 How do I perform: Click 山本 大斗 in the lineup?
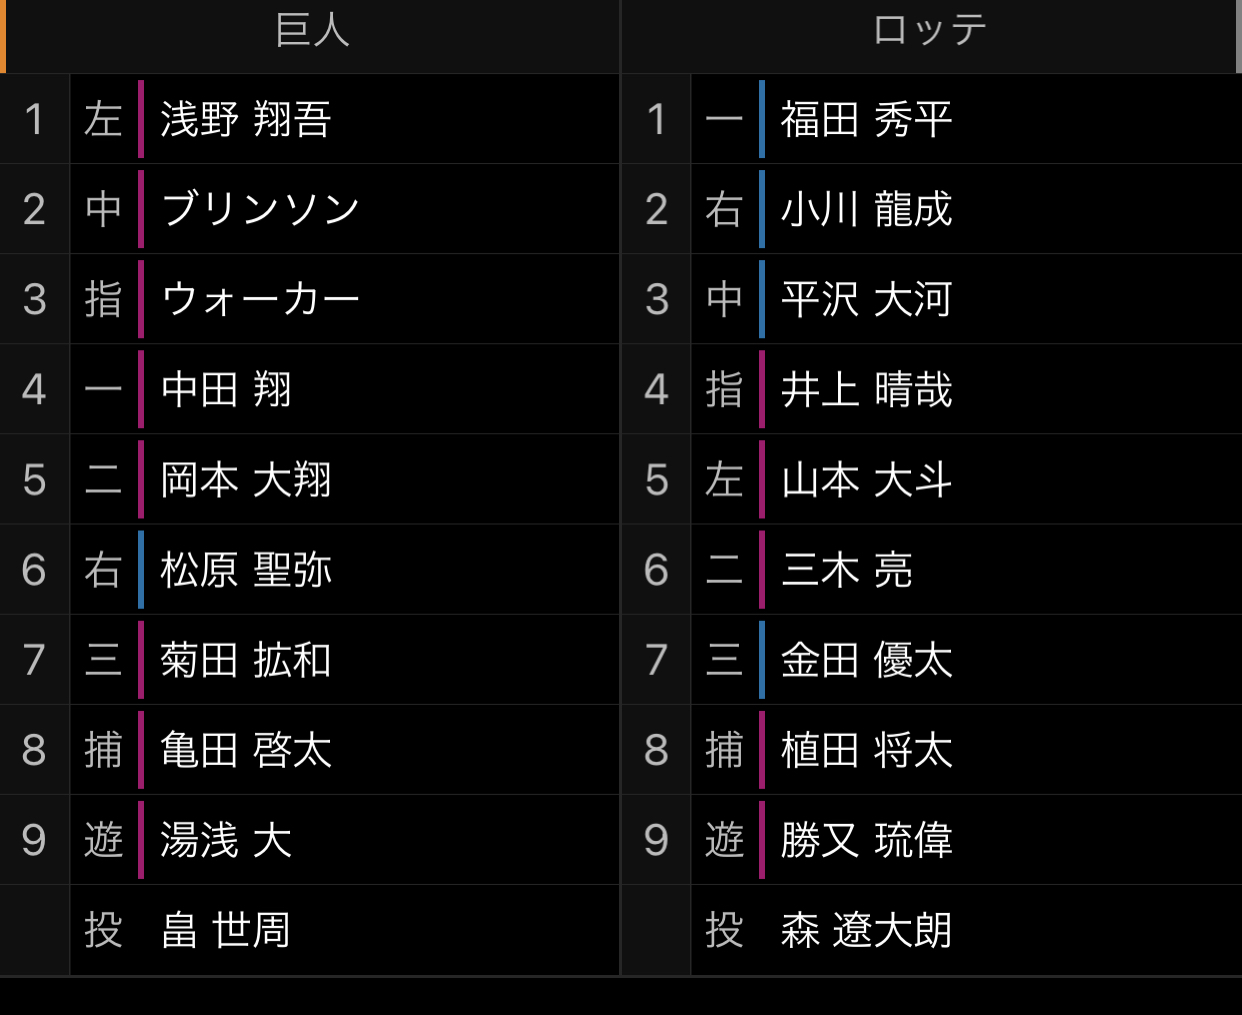(x=866, y=480)
